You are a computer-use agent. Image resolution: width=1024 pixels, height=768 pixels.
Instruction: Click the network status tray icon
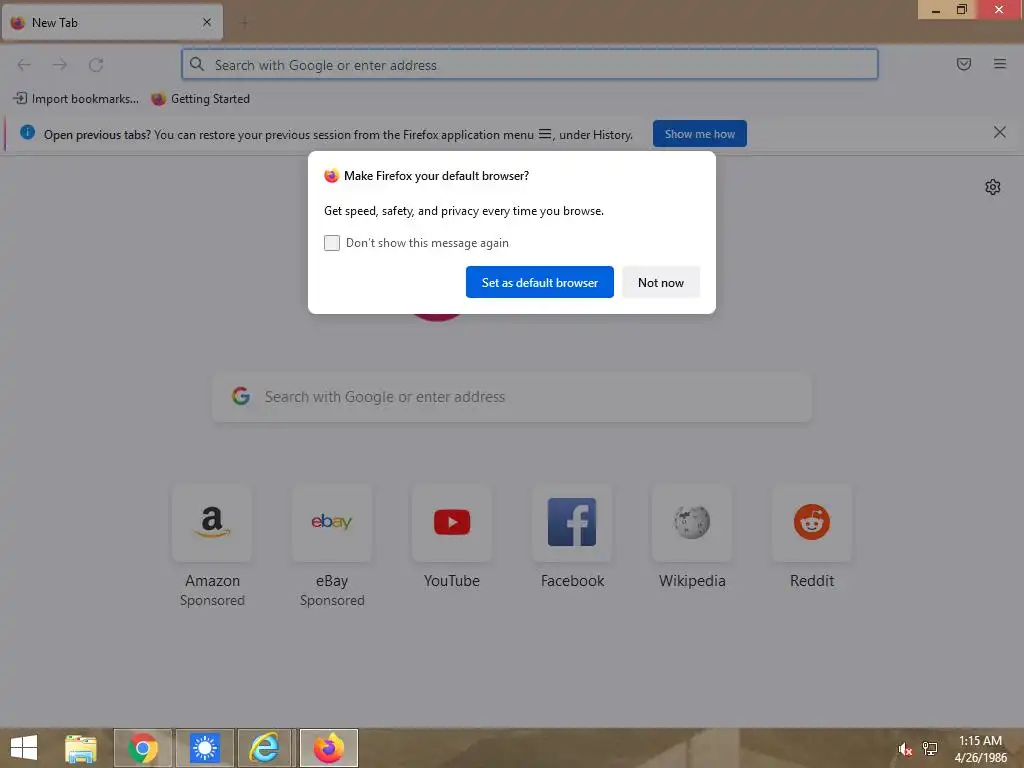tap(930, 748)
